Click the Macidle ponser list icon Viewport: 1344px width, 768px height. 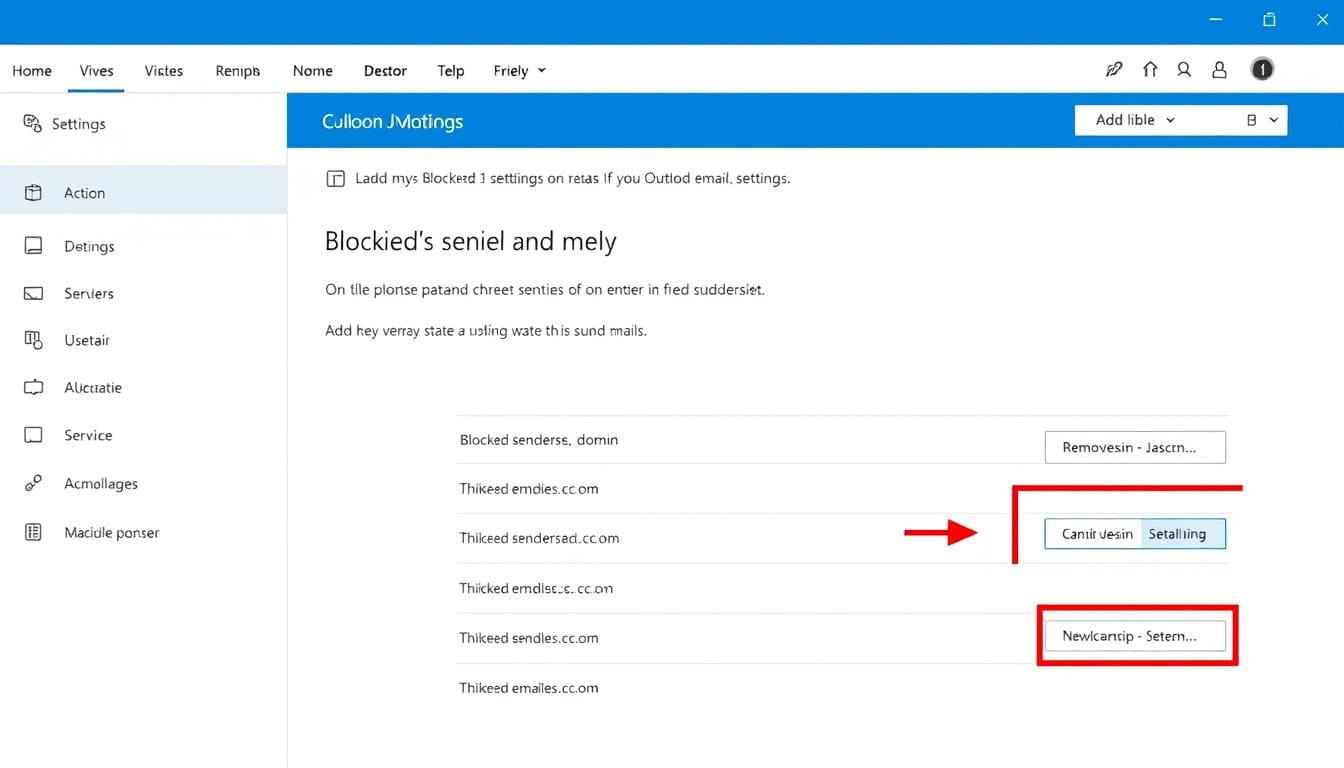33,532
